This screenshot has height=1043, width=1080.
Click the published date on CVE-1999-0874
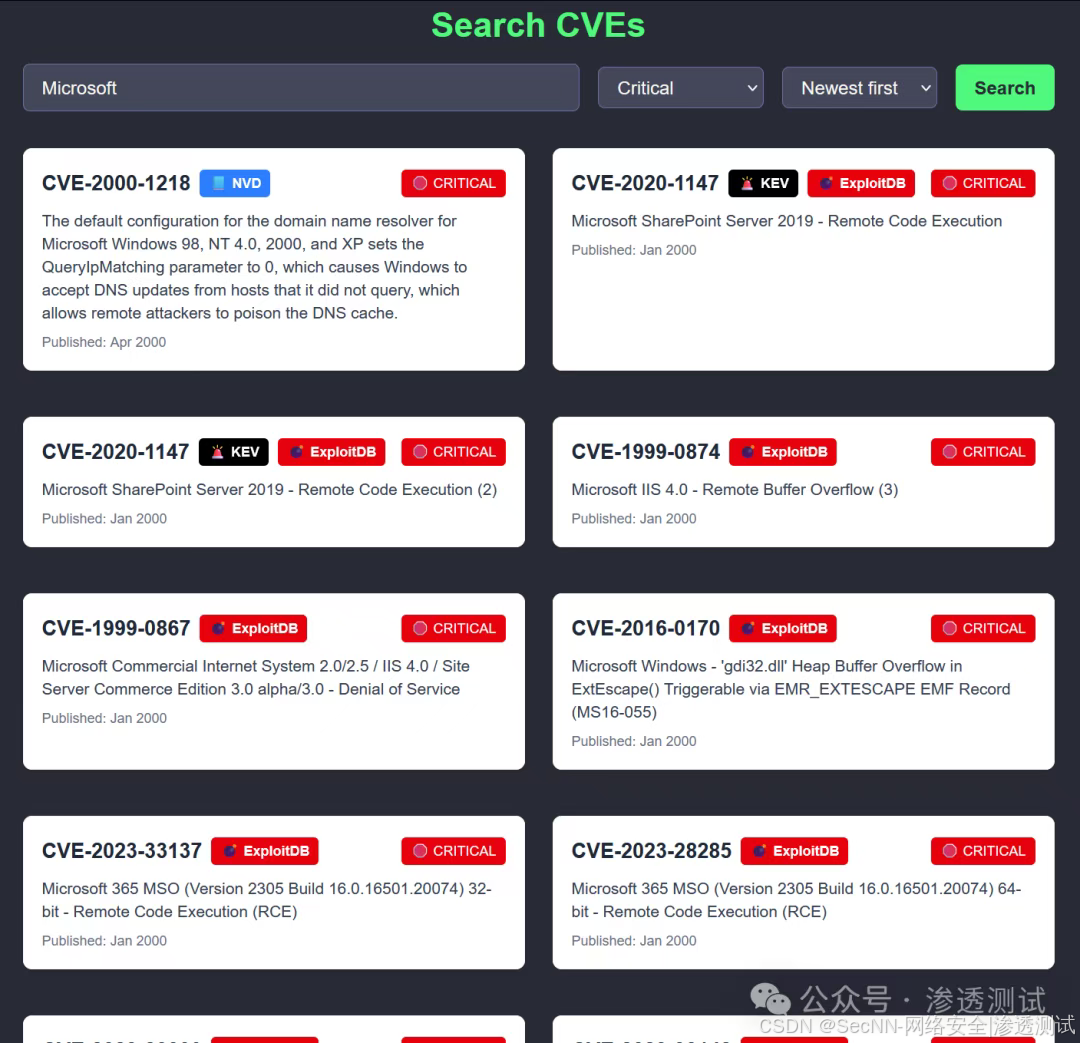[x=634, y=519]
